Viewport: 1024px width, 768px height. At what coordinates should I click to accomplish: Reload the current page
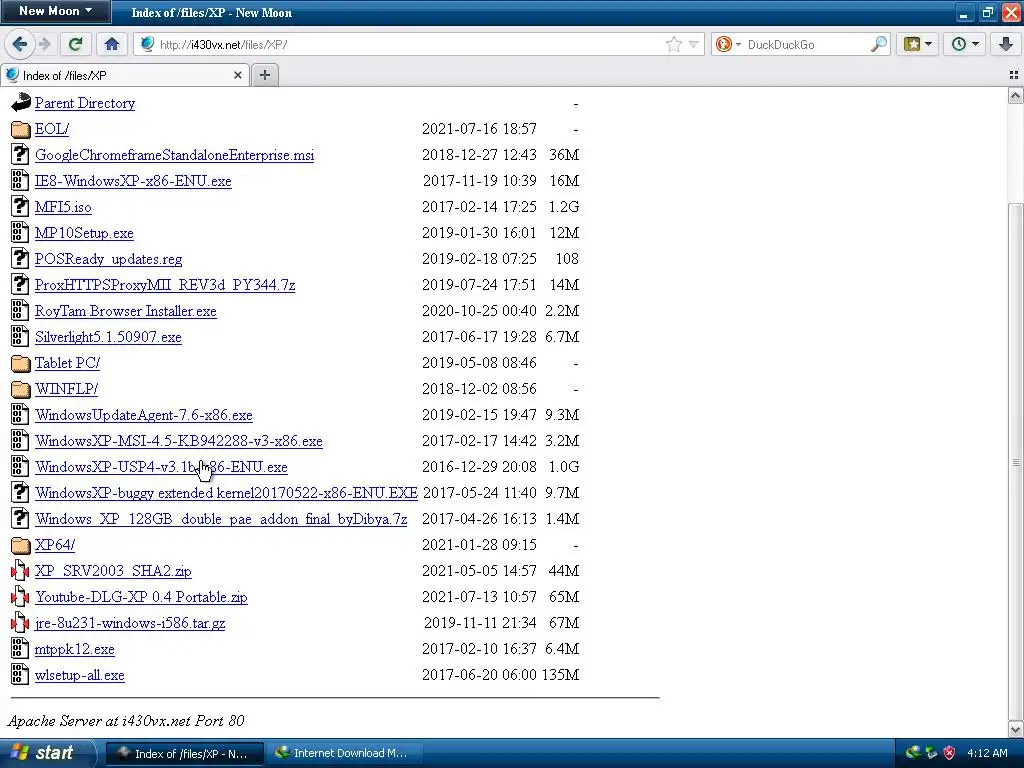(x=75, y=44)
